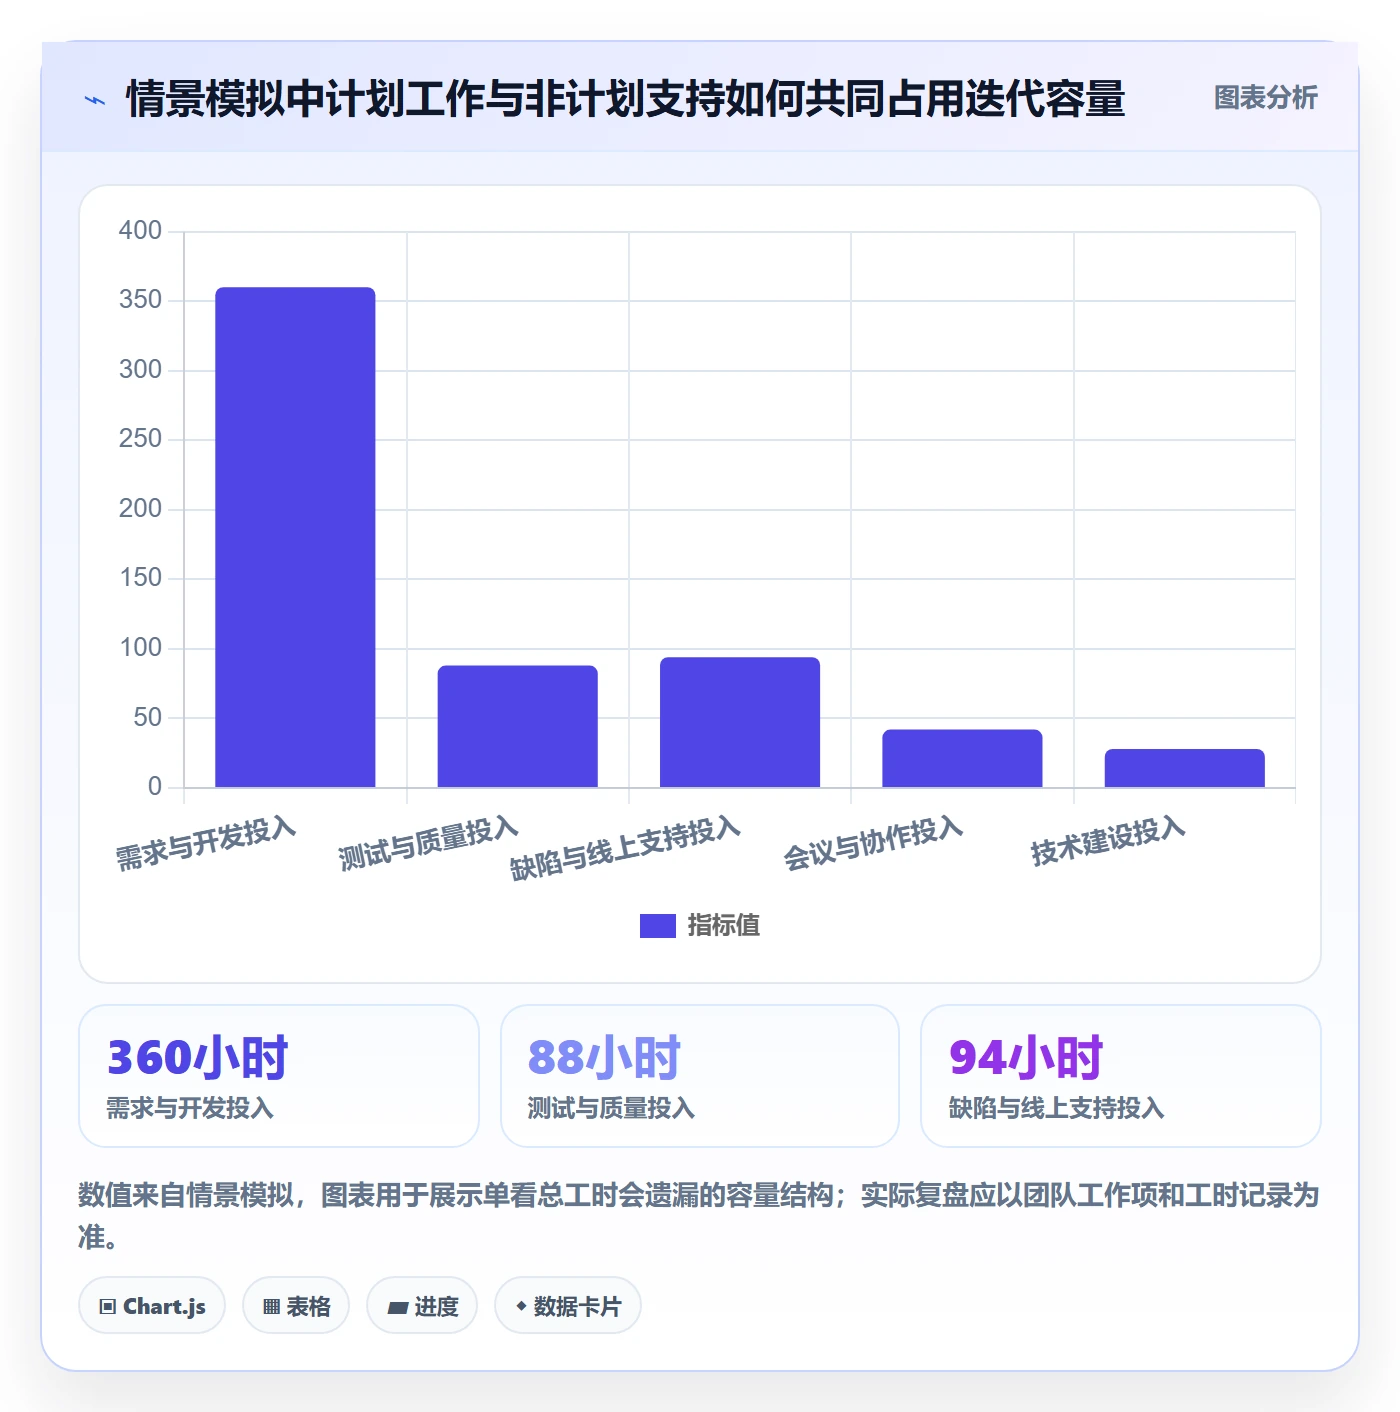
Task: Click the chart title starting with 情景模拟中计划工作
Action: 626,99
